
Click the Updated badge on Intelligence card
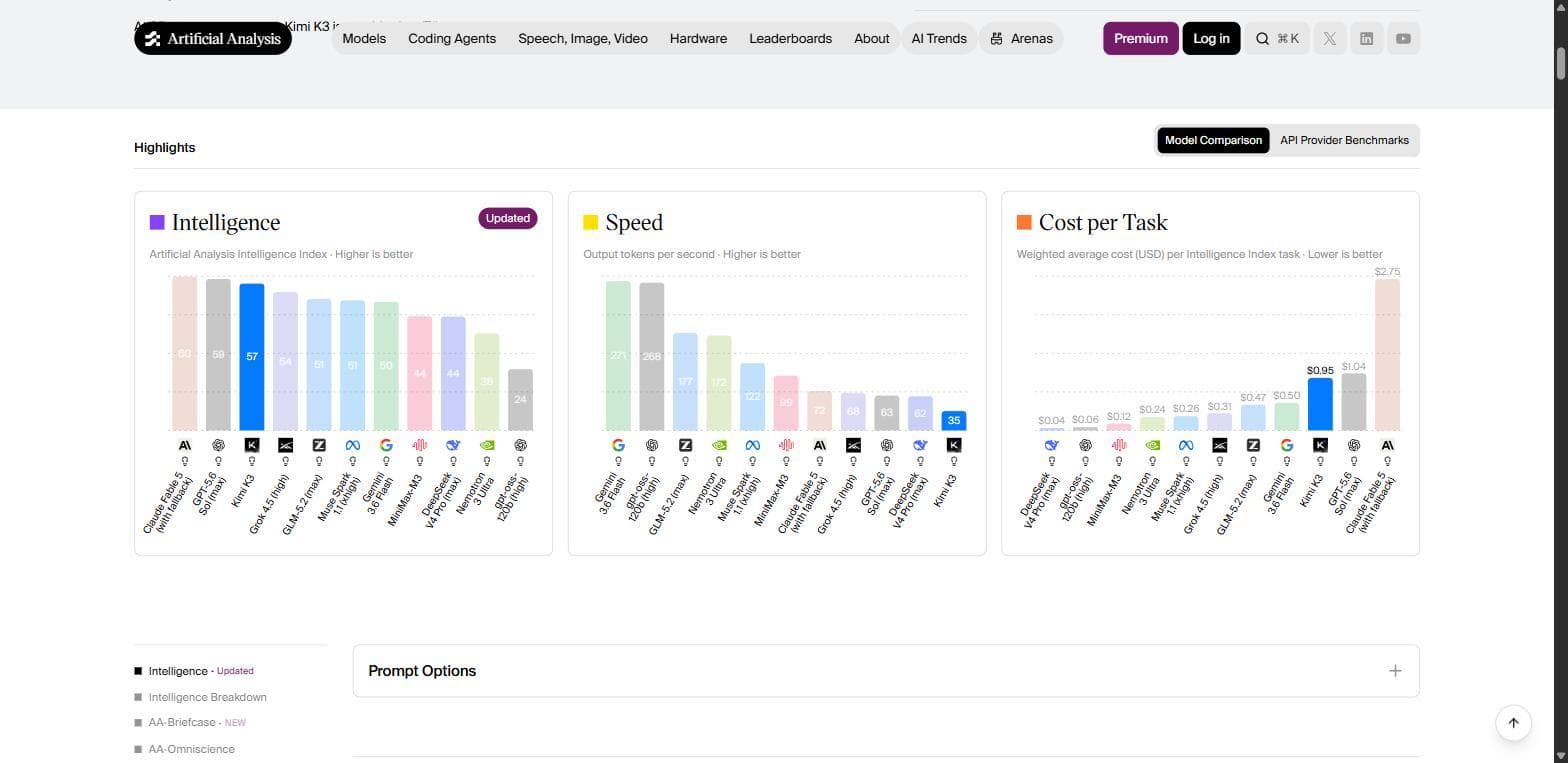pos(508,218)
